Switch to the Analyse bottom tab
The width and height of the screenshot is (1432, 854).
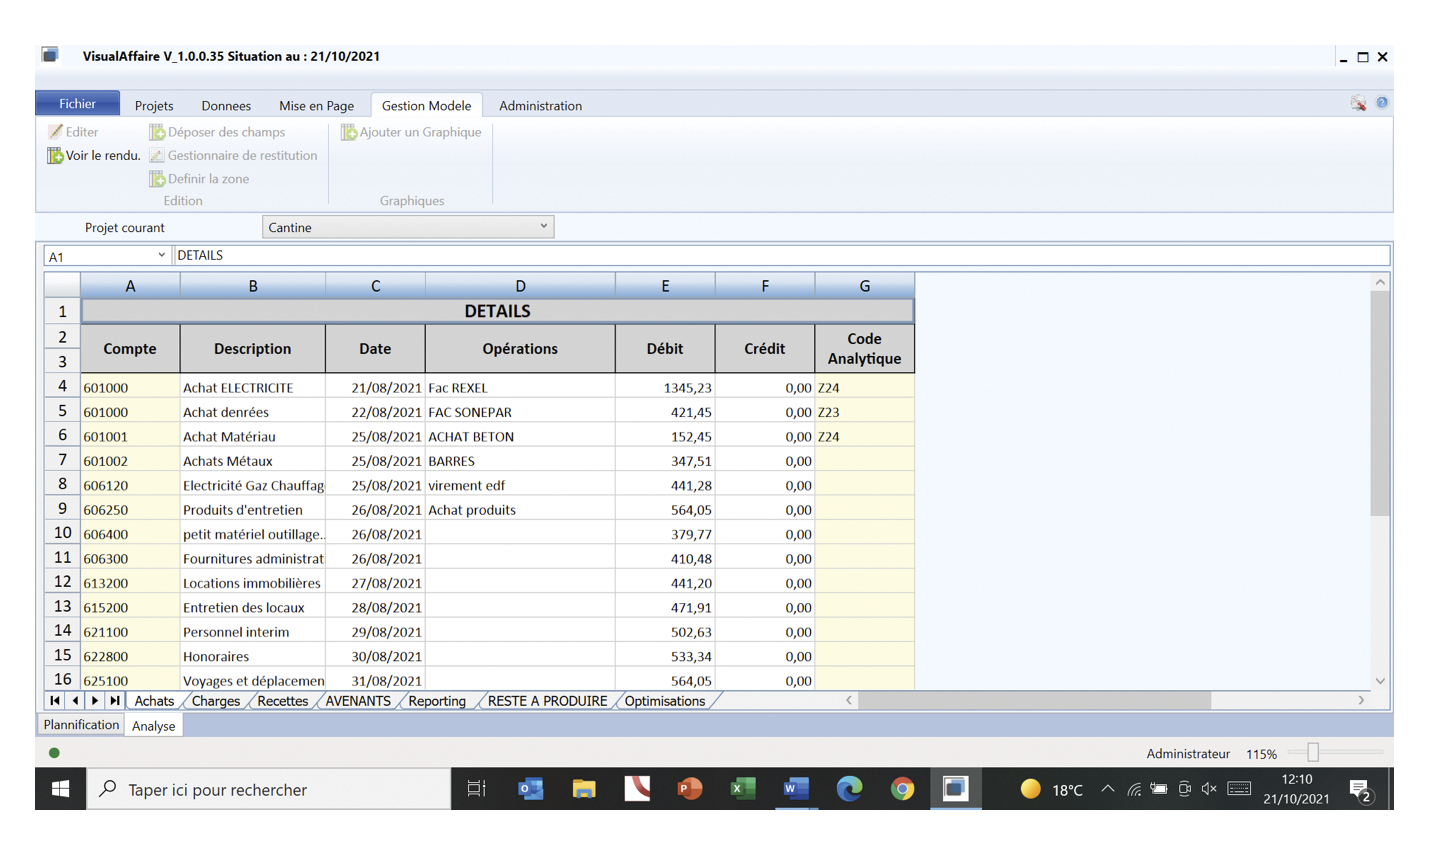(x=153, y=726)
